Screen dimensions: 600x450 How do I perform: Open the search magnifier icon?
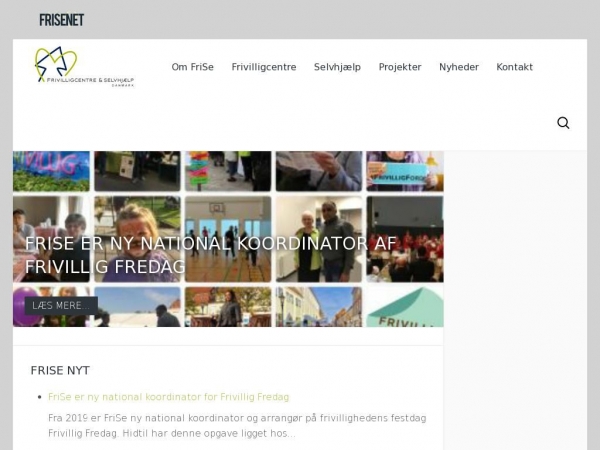(563, 123)
